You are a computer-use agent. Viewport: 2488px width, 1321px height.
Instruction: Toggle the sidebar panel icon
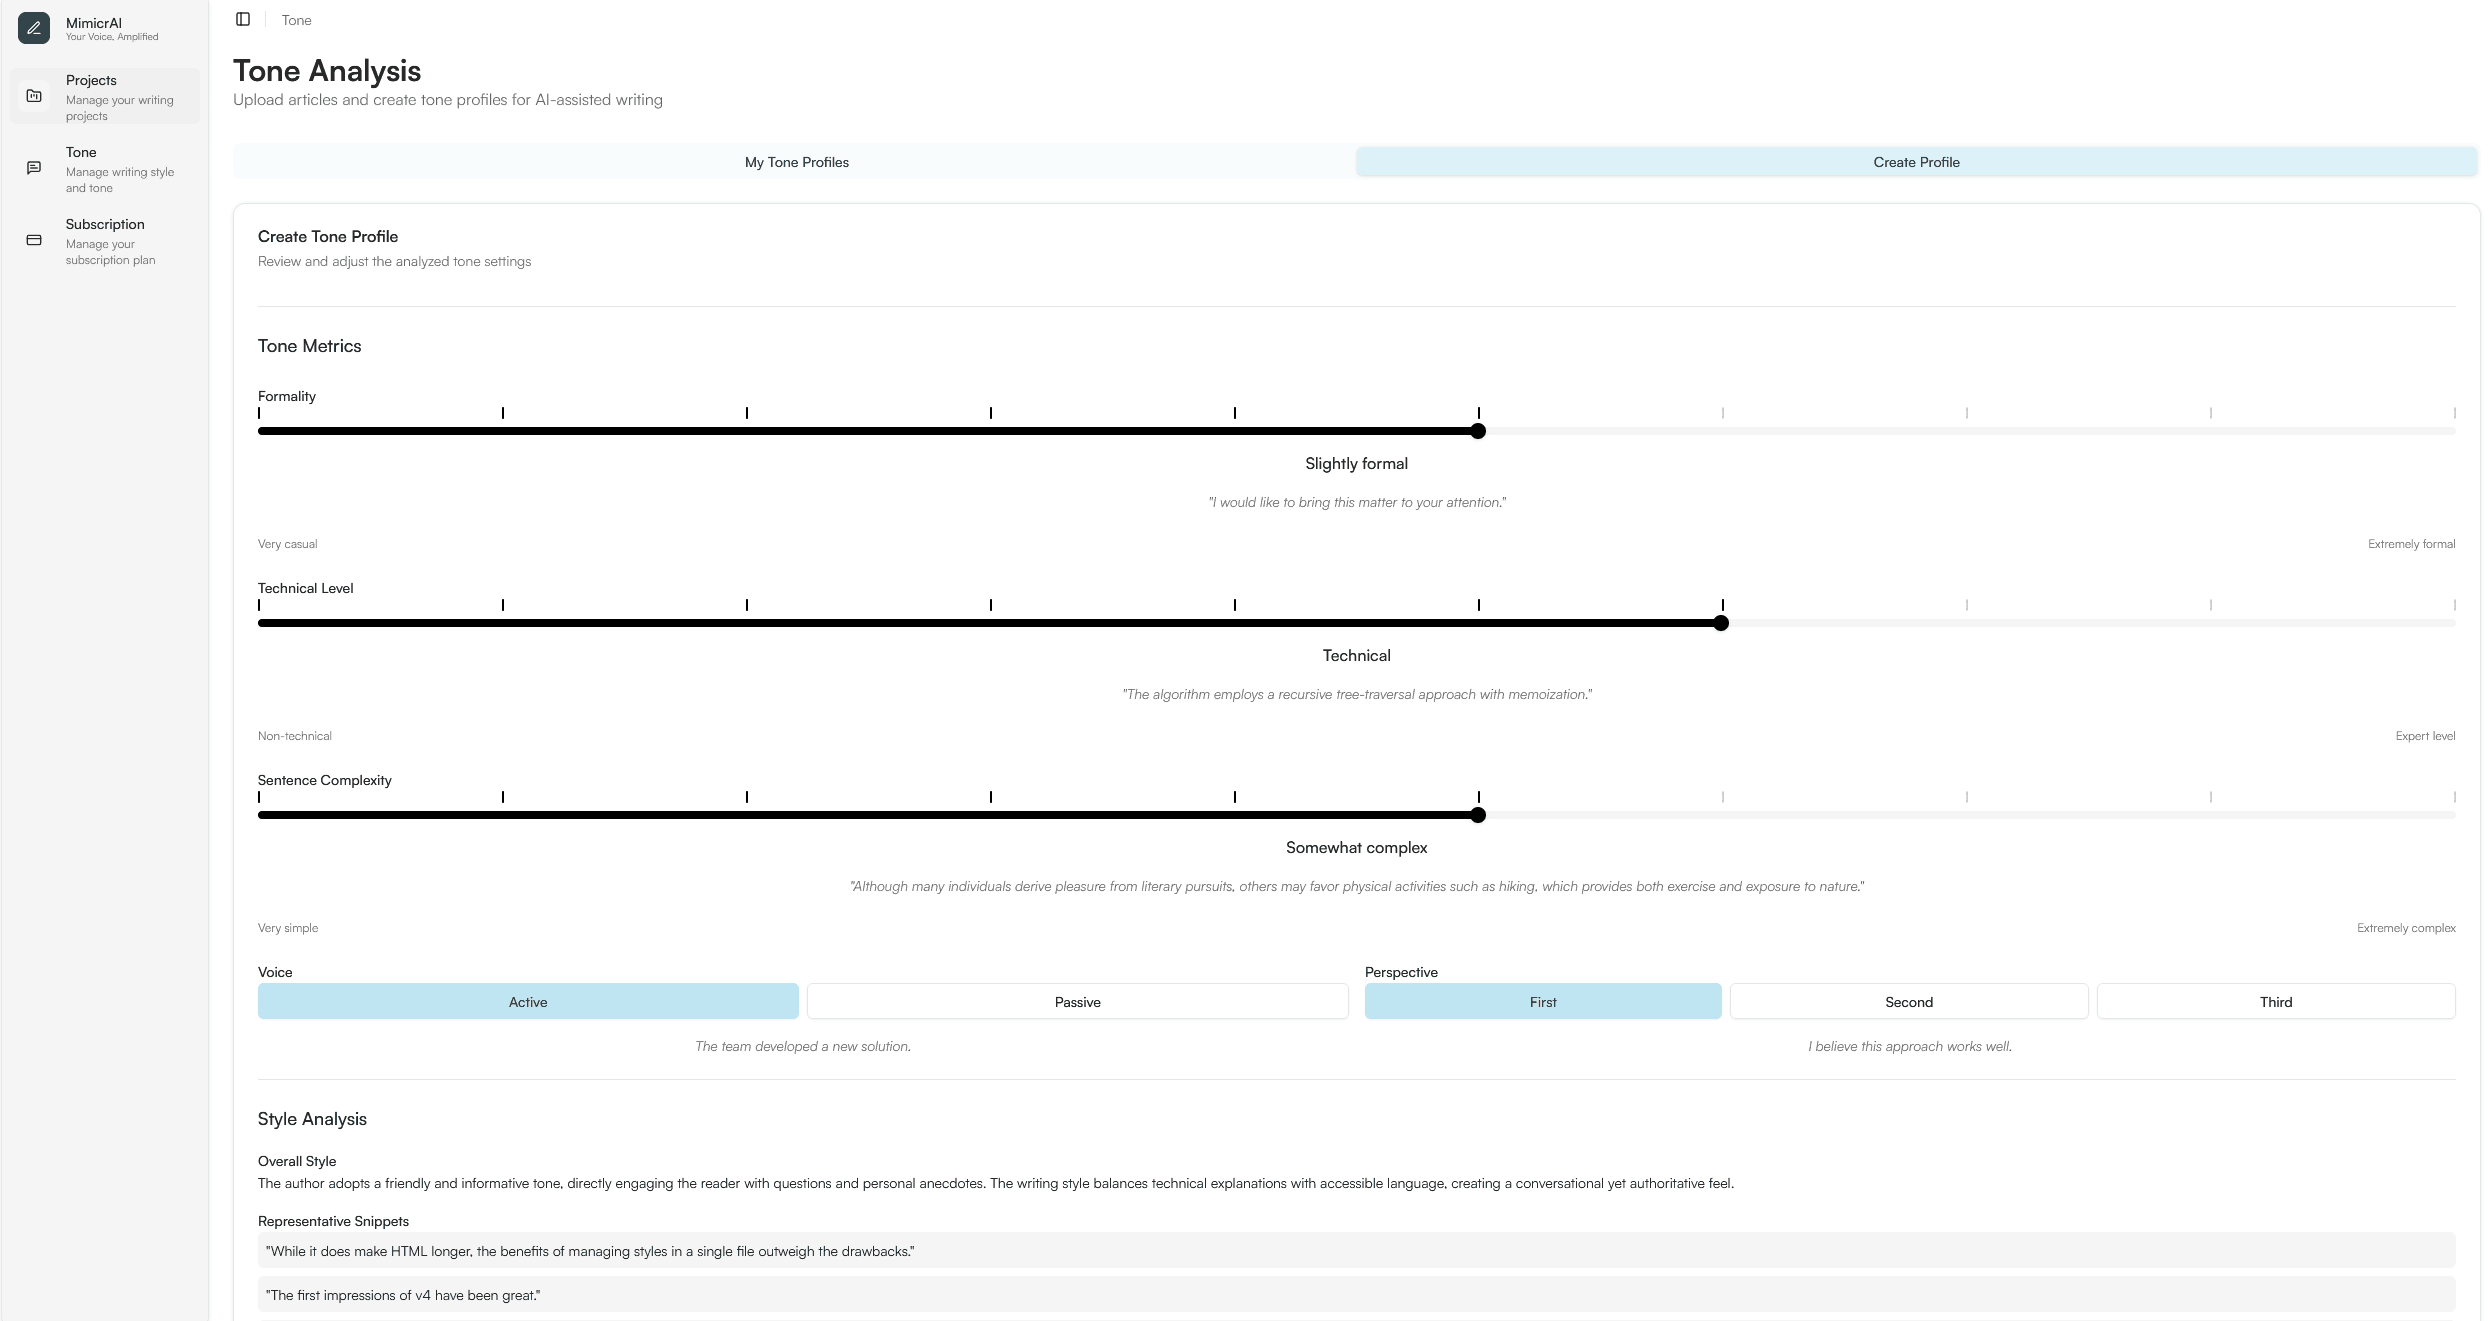(243, 19)
